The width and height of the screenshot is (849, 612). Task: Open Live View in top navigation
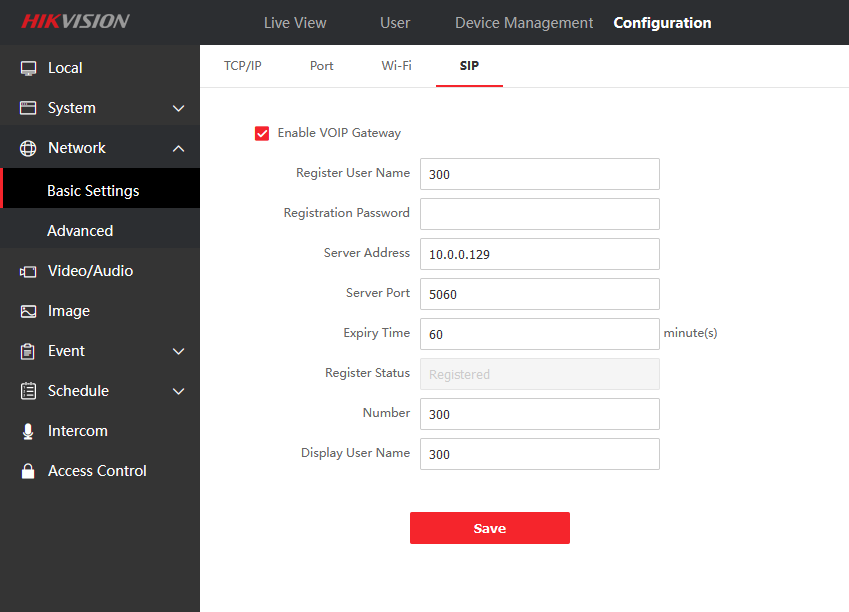coord(295,23)
